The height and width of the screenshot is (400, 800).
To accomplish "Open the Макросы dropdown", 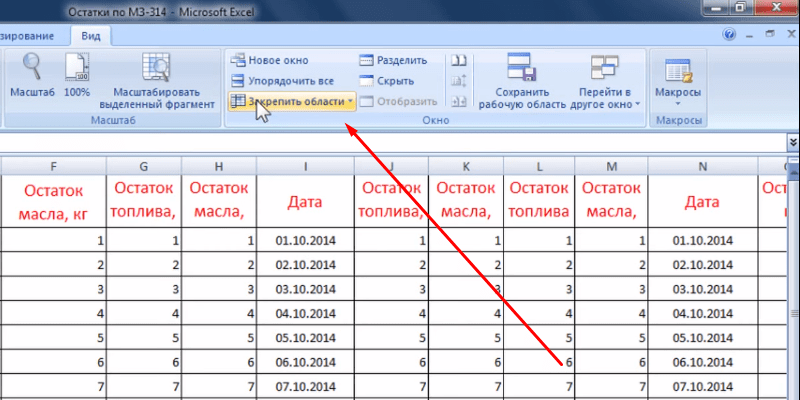I will [678, 82].
